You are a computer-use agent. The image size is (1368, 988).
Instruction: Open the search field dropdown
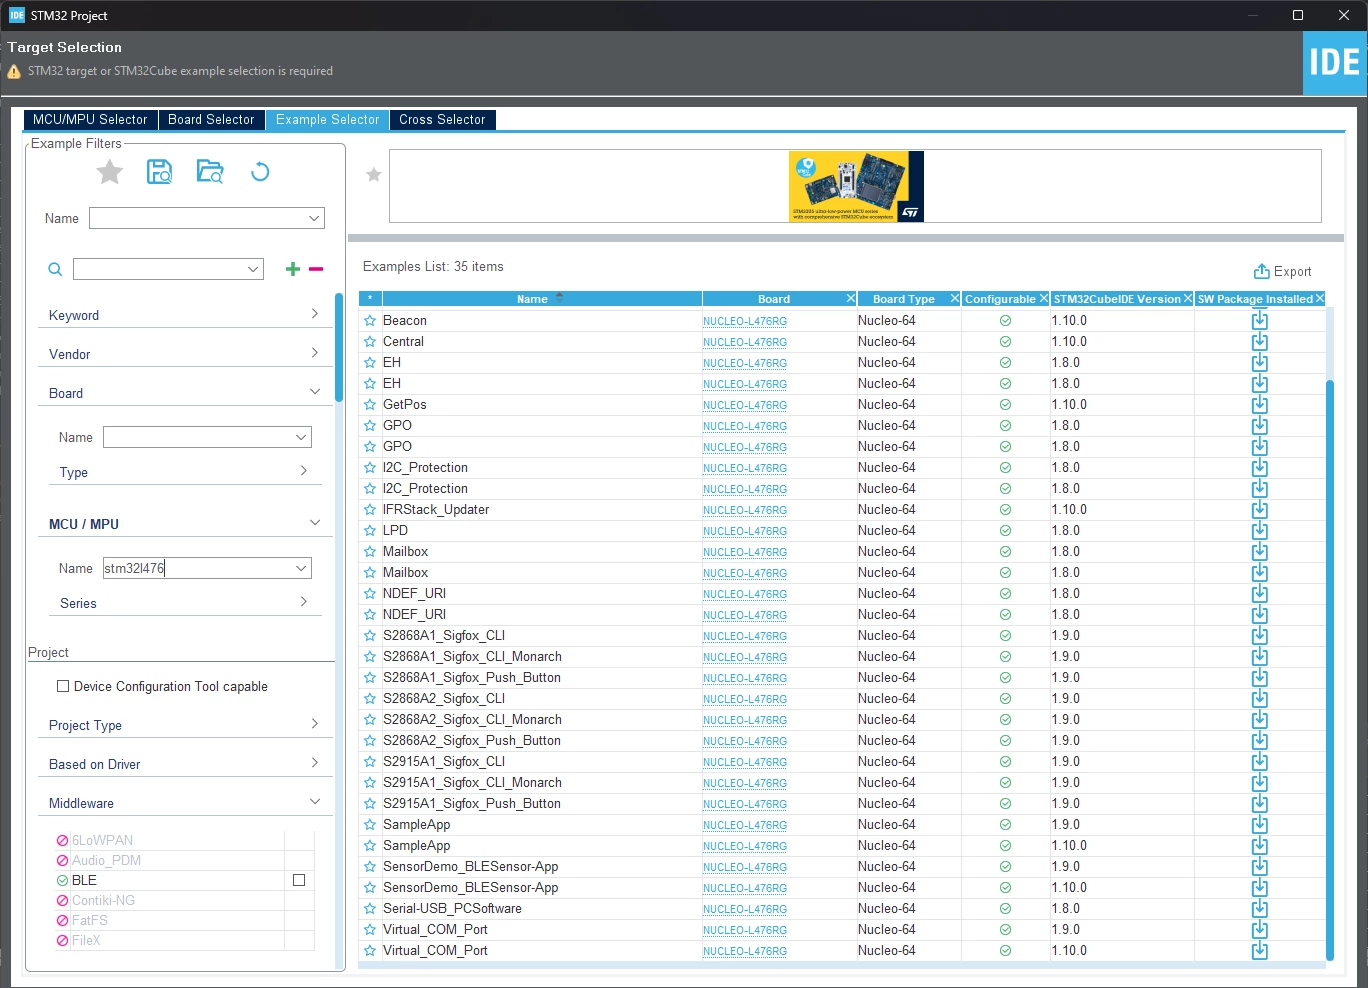click(253, 269)
